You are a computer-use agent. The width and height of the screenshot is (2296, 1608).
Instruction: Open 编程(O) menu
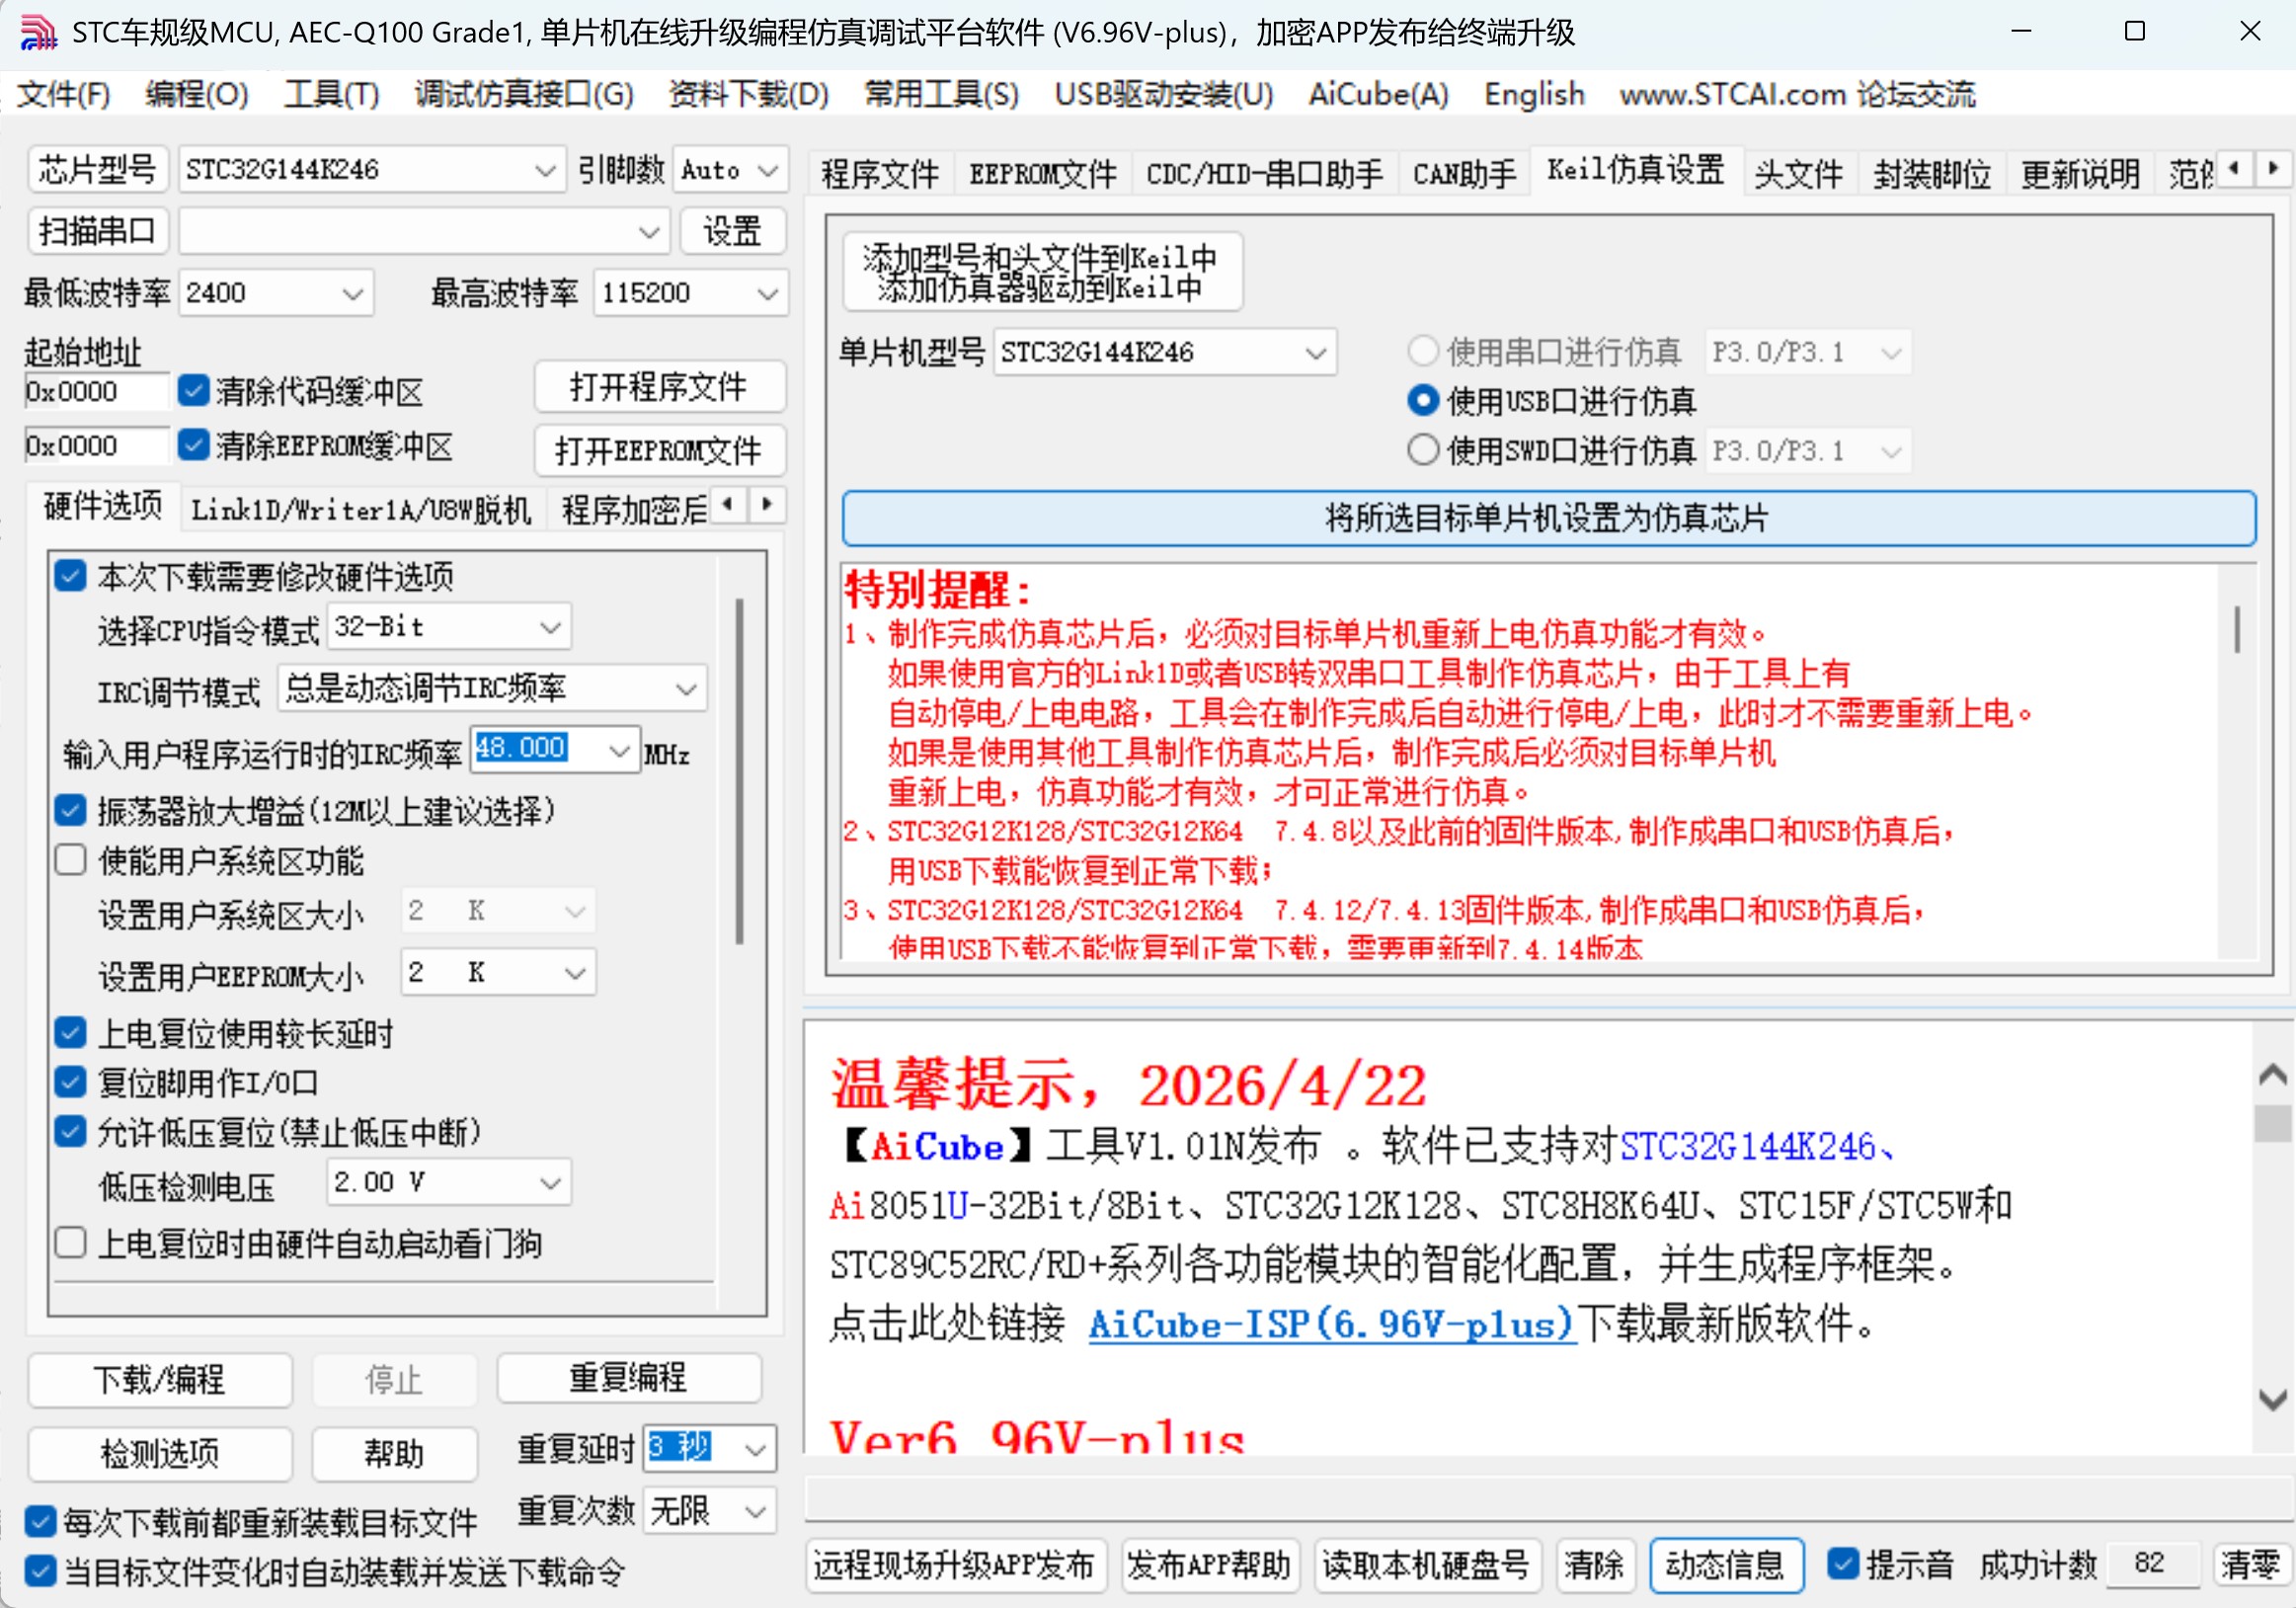click(x=196, y=94)
